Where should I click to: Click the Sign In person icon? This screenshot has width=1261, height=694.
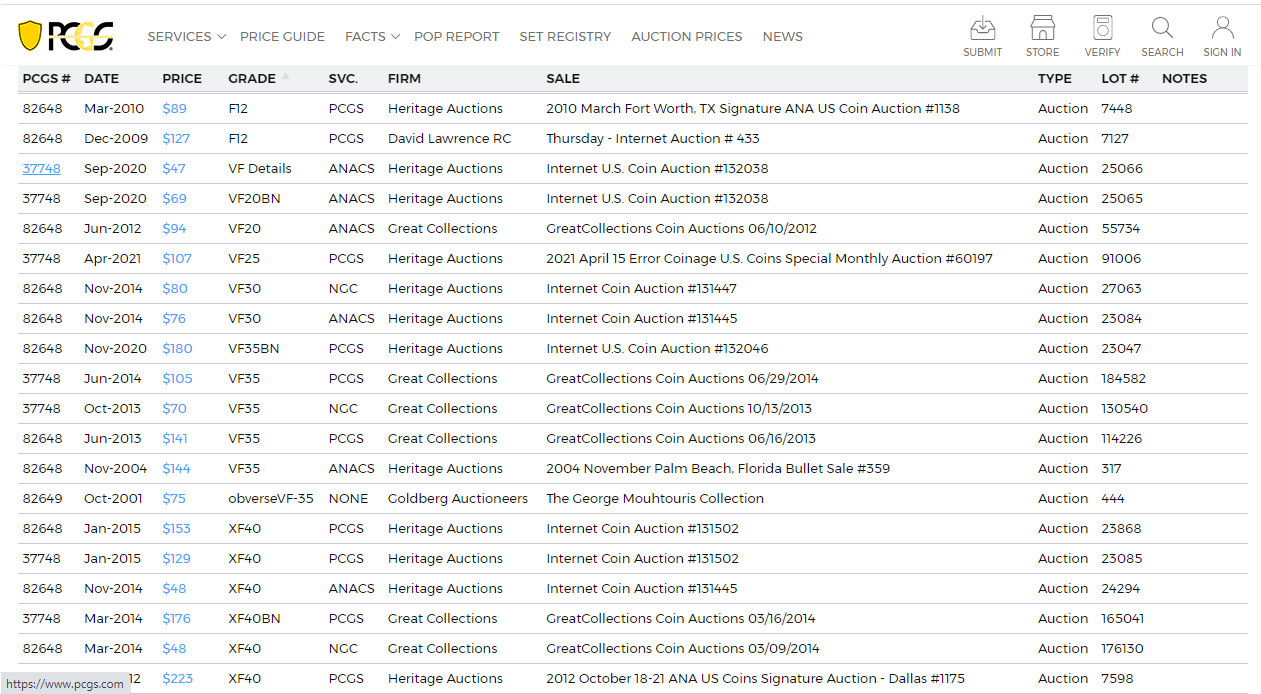click(1222, 28)
